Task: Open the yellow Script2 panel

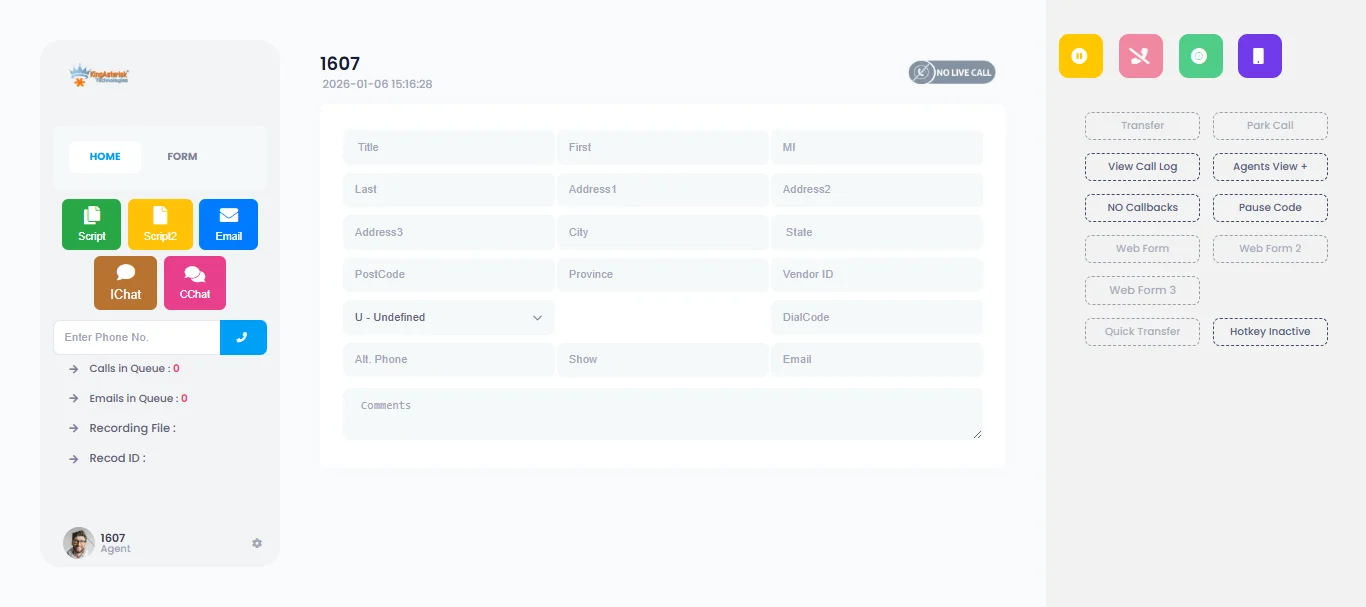Action: (160, 224)
